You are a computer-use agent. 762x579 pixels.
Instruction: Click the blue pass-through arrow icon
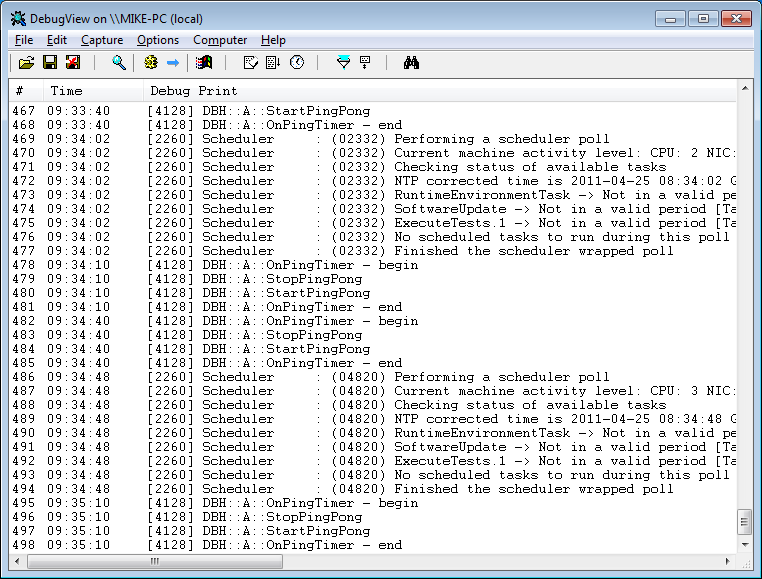[173, 62]
